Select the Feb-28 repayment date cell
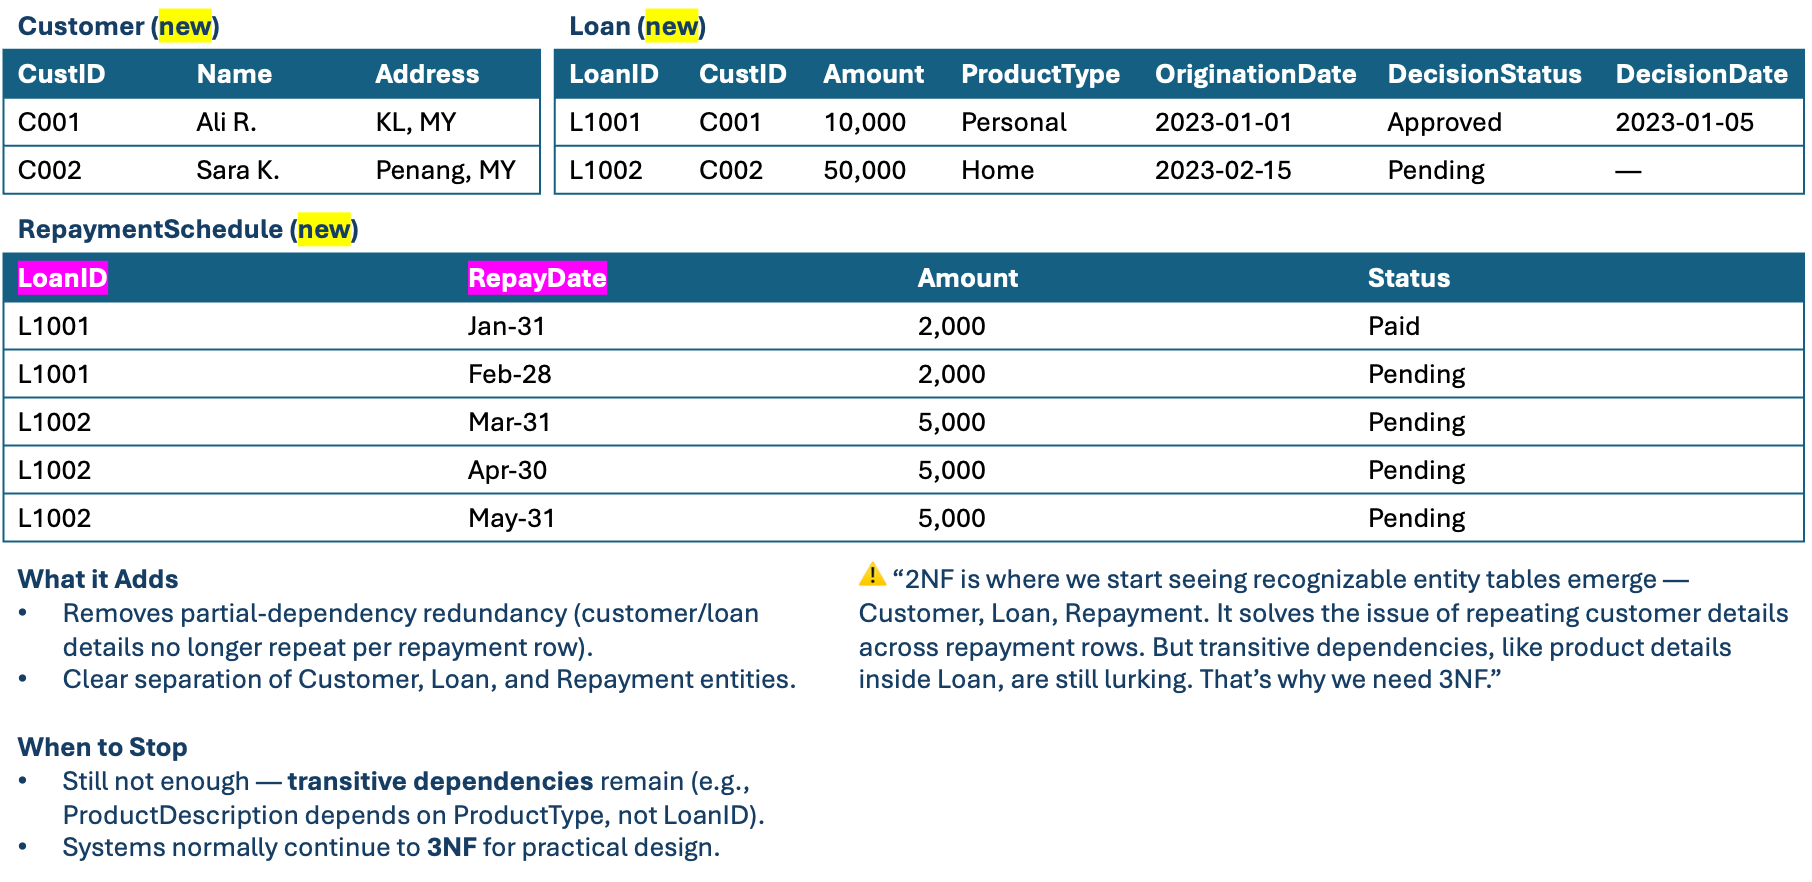The image size is (1812, 882). tap(510, 374)
